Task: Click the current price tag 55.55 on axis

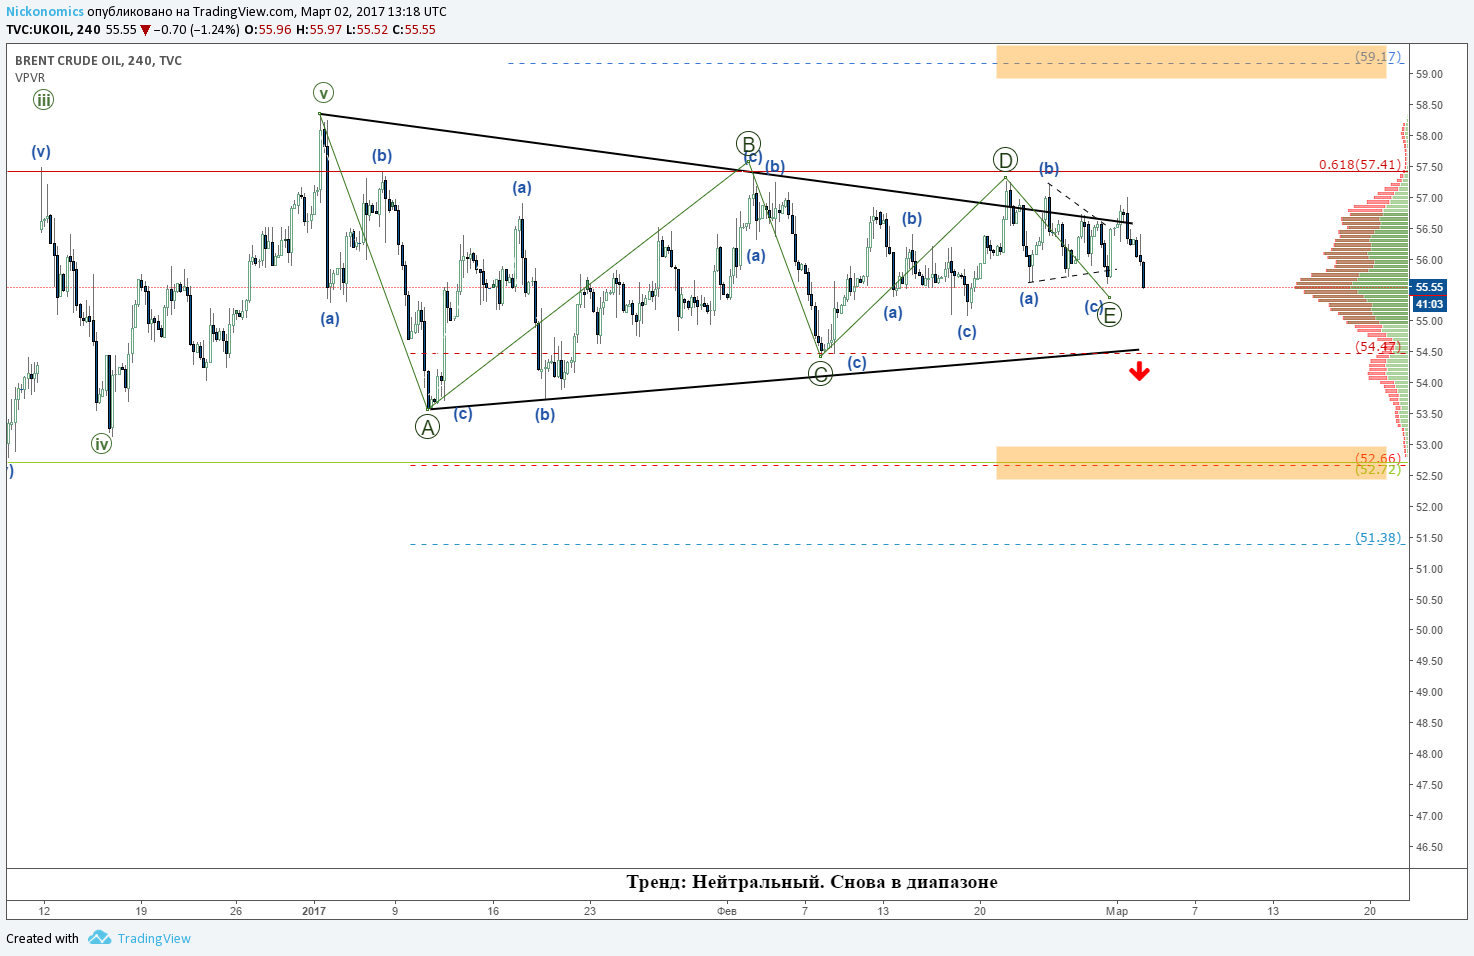Action: tap(1428, 287)
